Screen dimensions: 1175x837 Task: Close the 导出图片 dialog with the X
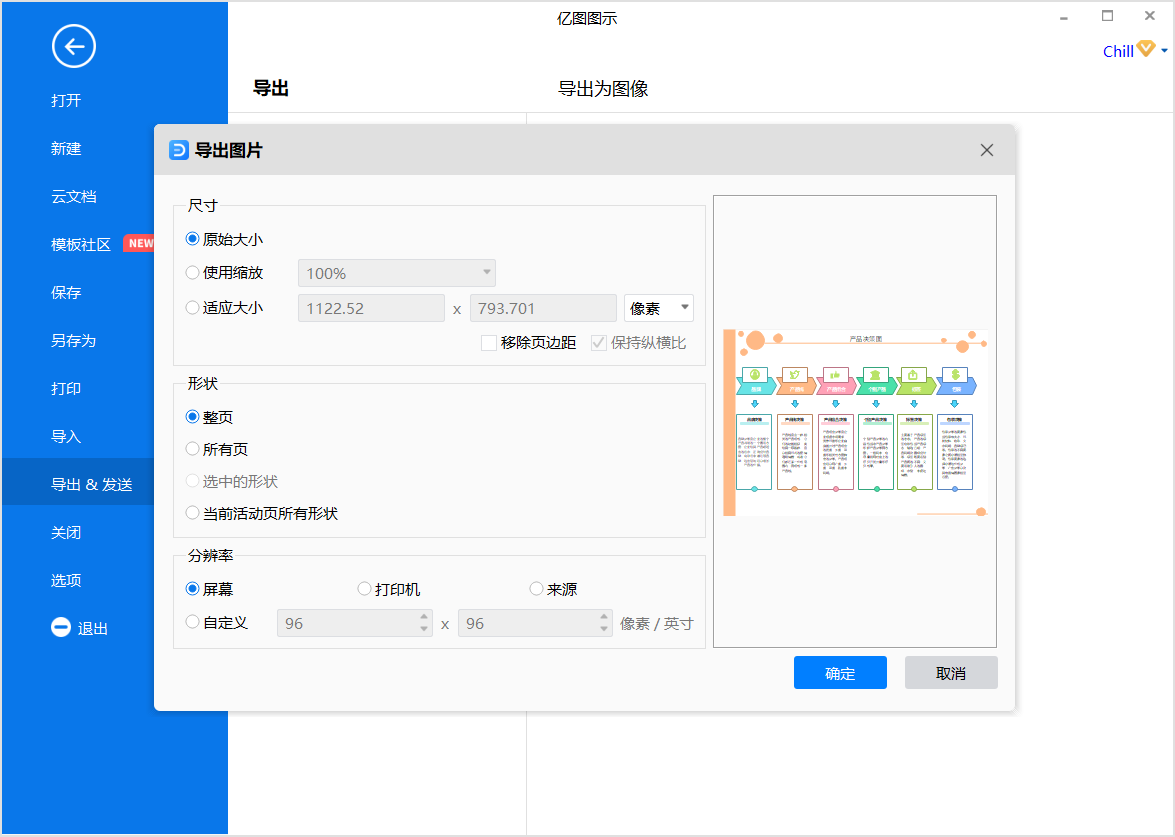click(986, 150)
